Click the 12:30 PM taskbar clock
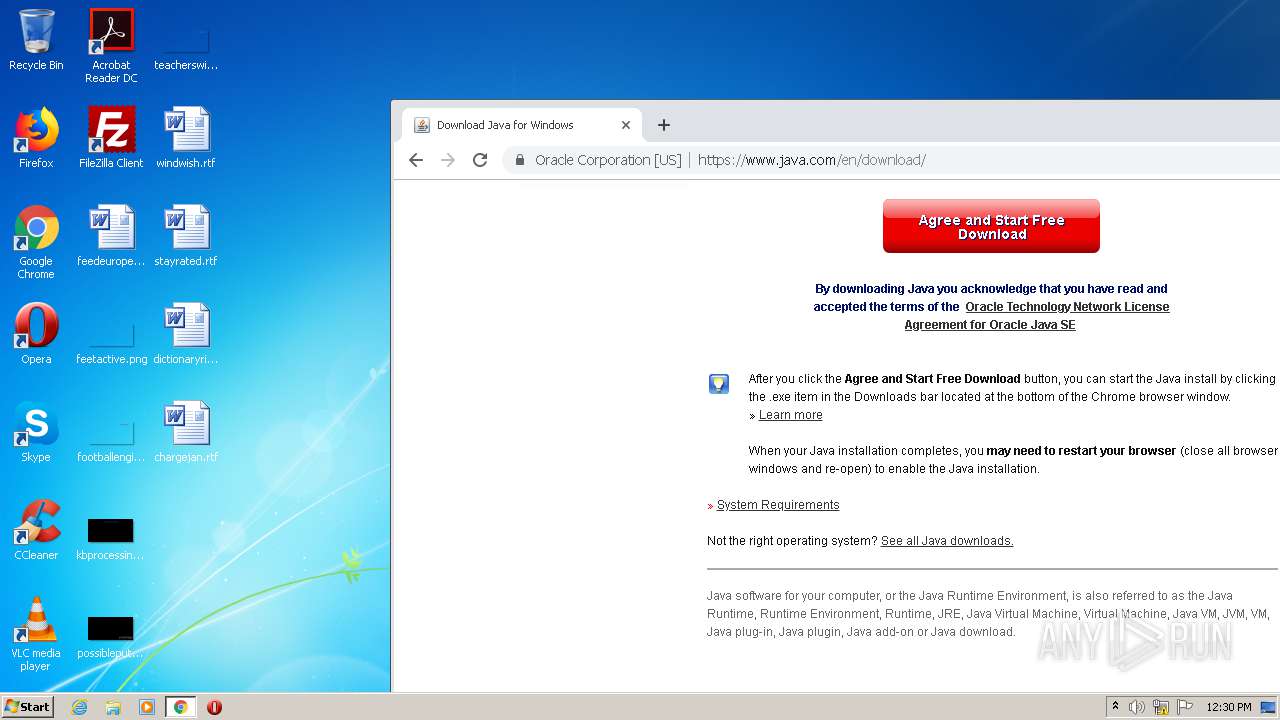 coord(1229,707)
